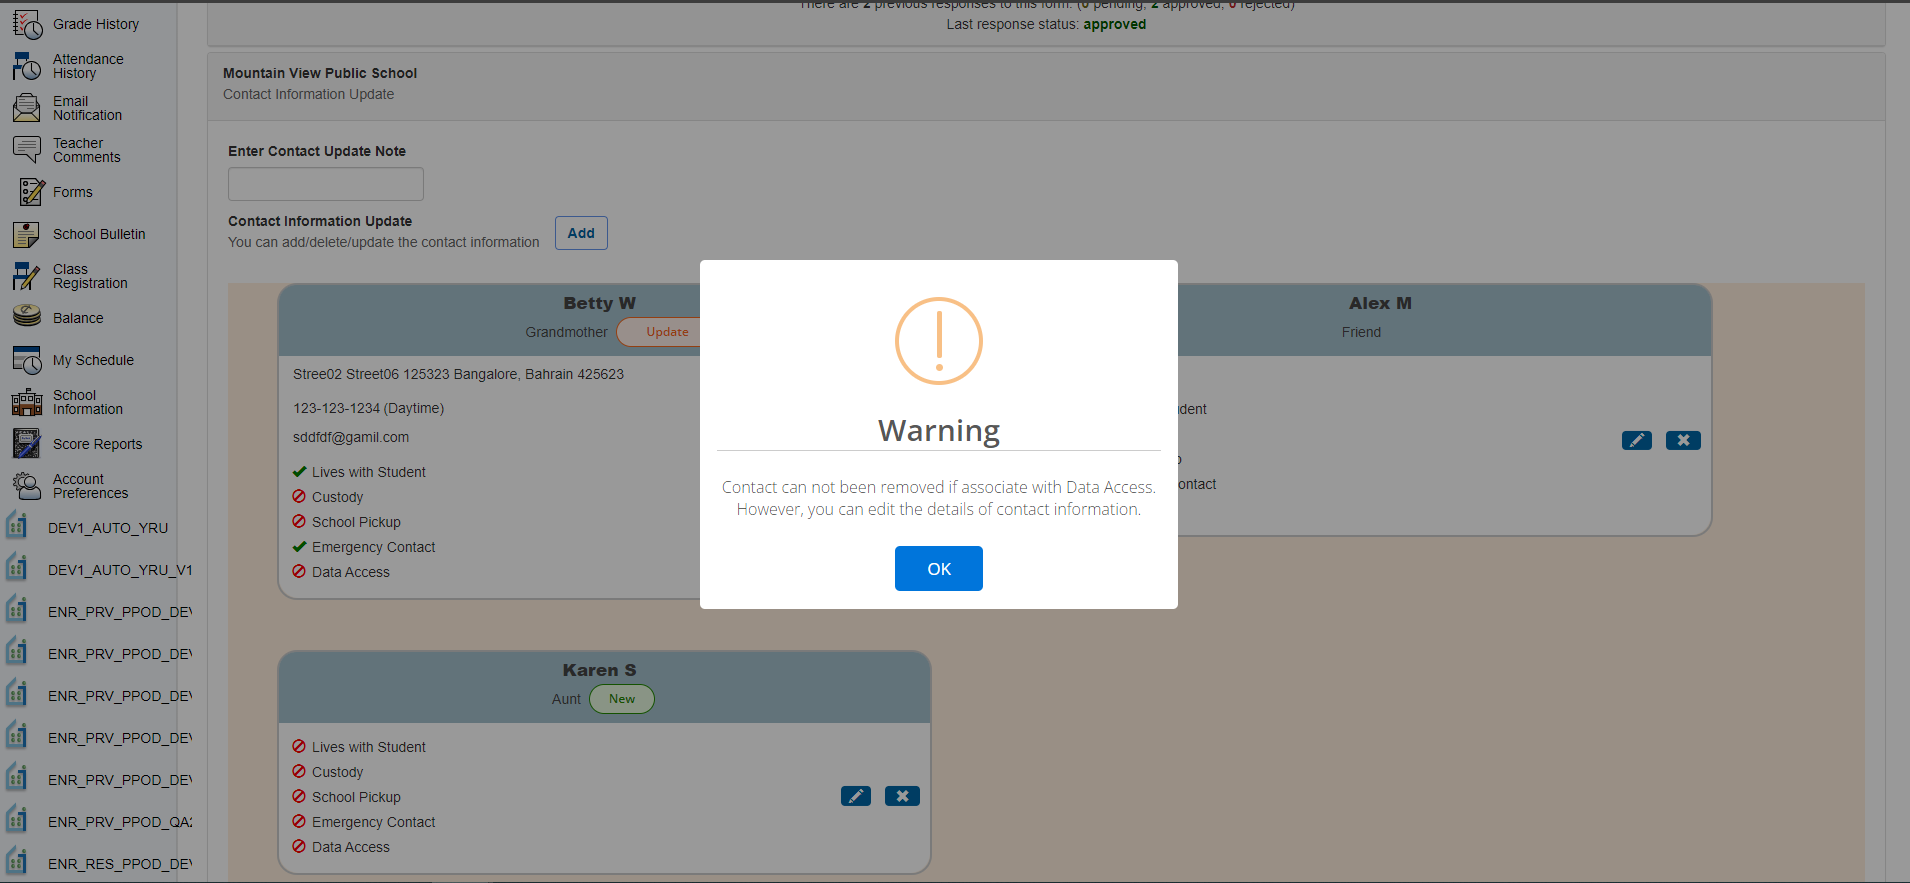This screenshot has width=1910, height=883.
Task: Edit Alex M contact with pencil icon
Action: point(1636,440)
